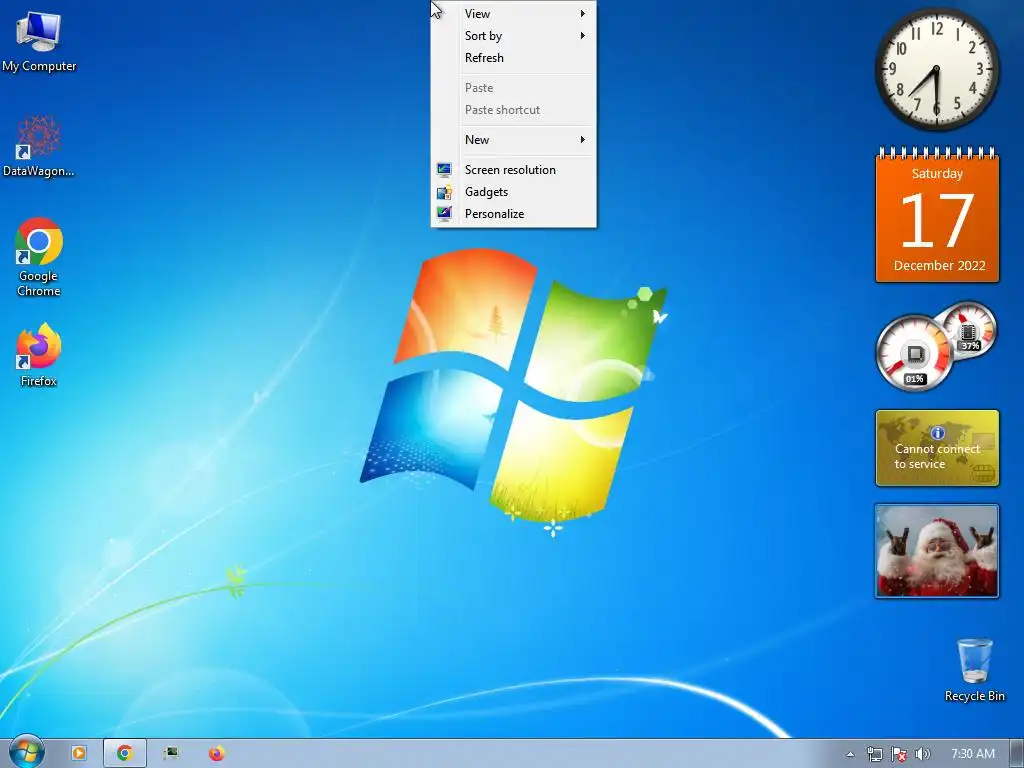Open the My Computer desktop icon

(39, 40)
